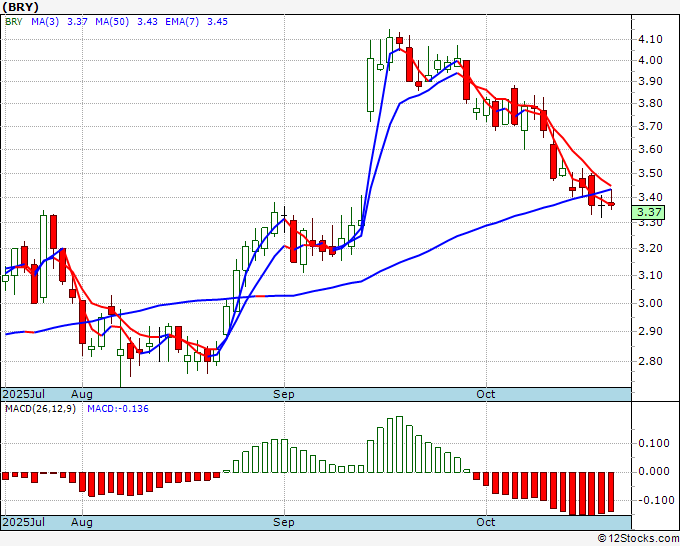Click the green 3.37 current price tag
The height and width of the screenshot is (546, 680).
648,213
